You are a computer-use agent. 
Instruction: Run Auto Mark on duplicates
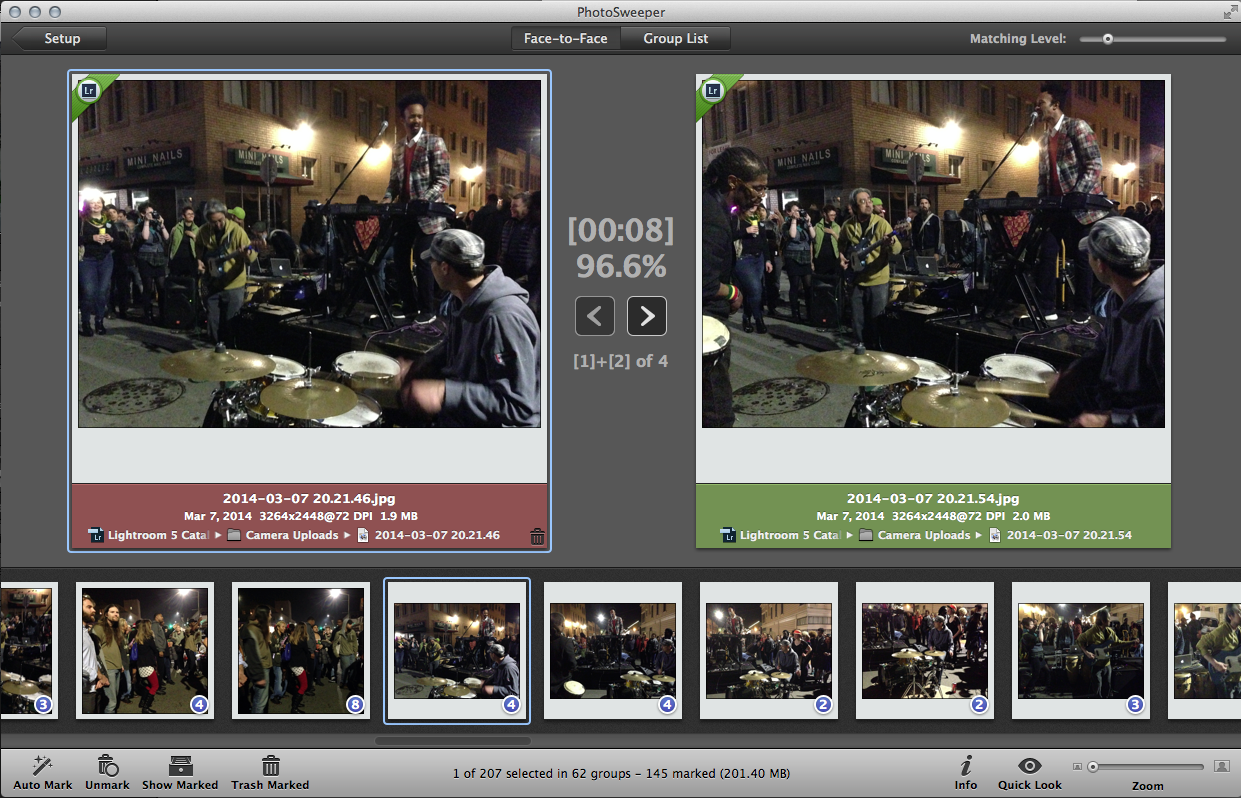click(x=43, y=772)
